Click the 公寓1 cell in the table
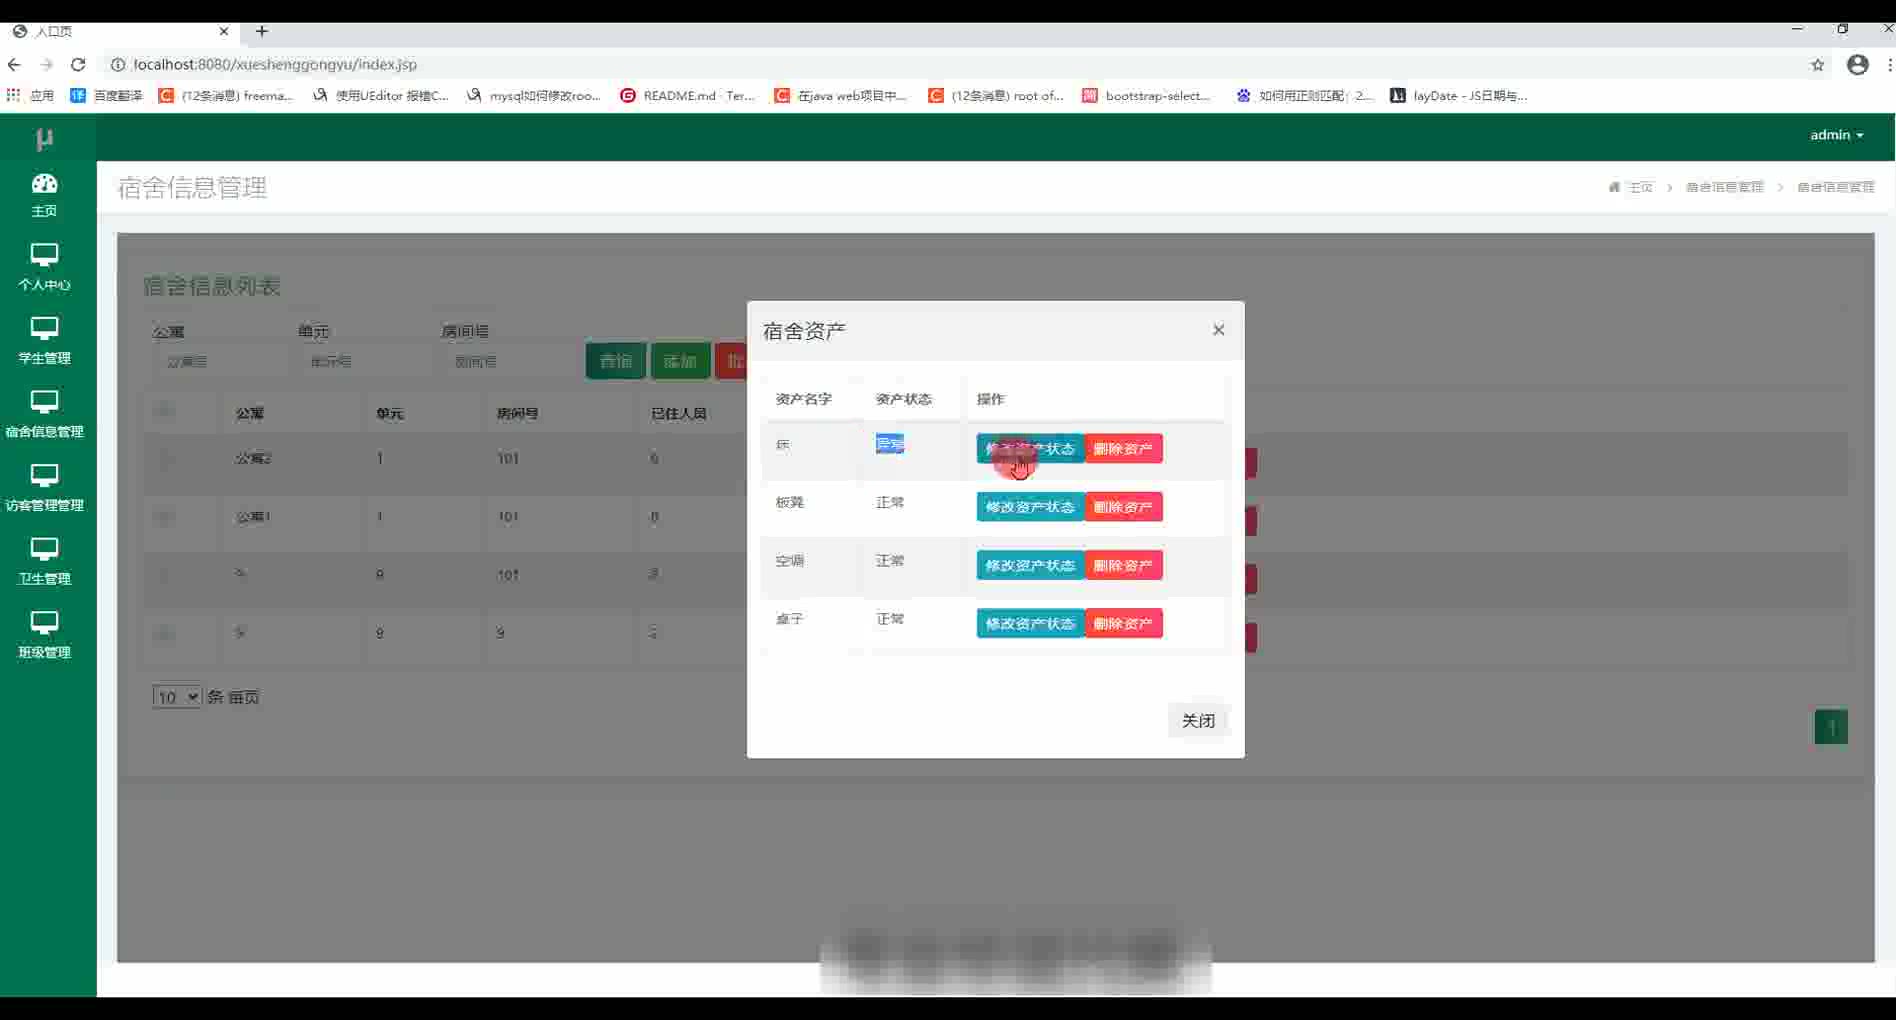The width and height of the screenshot is (1896, 1020). [254, 516]
